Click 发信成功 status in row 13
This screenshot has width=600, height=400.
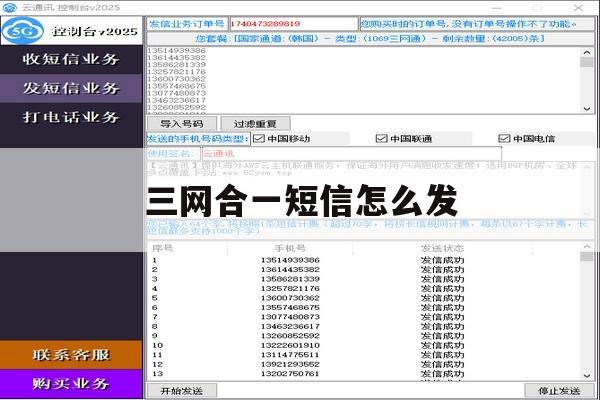click(442, 374)
